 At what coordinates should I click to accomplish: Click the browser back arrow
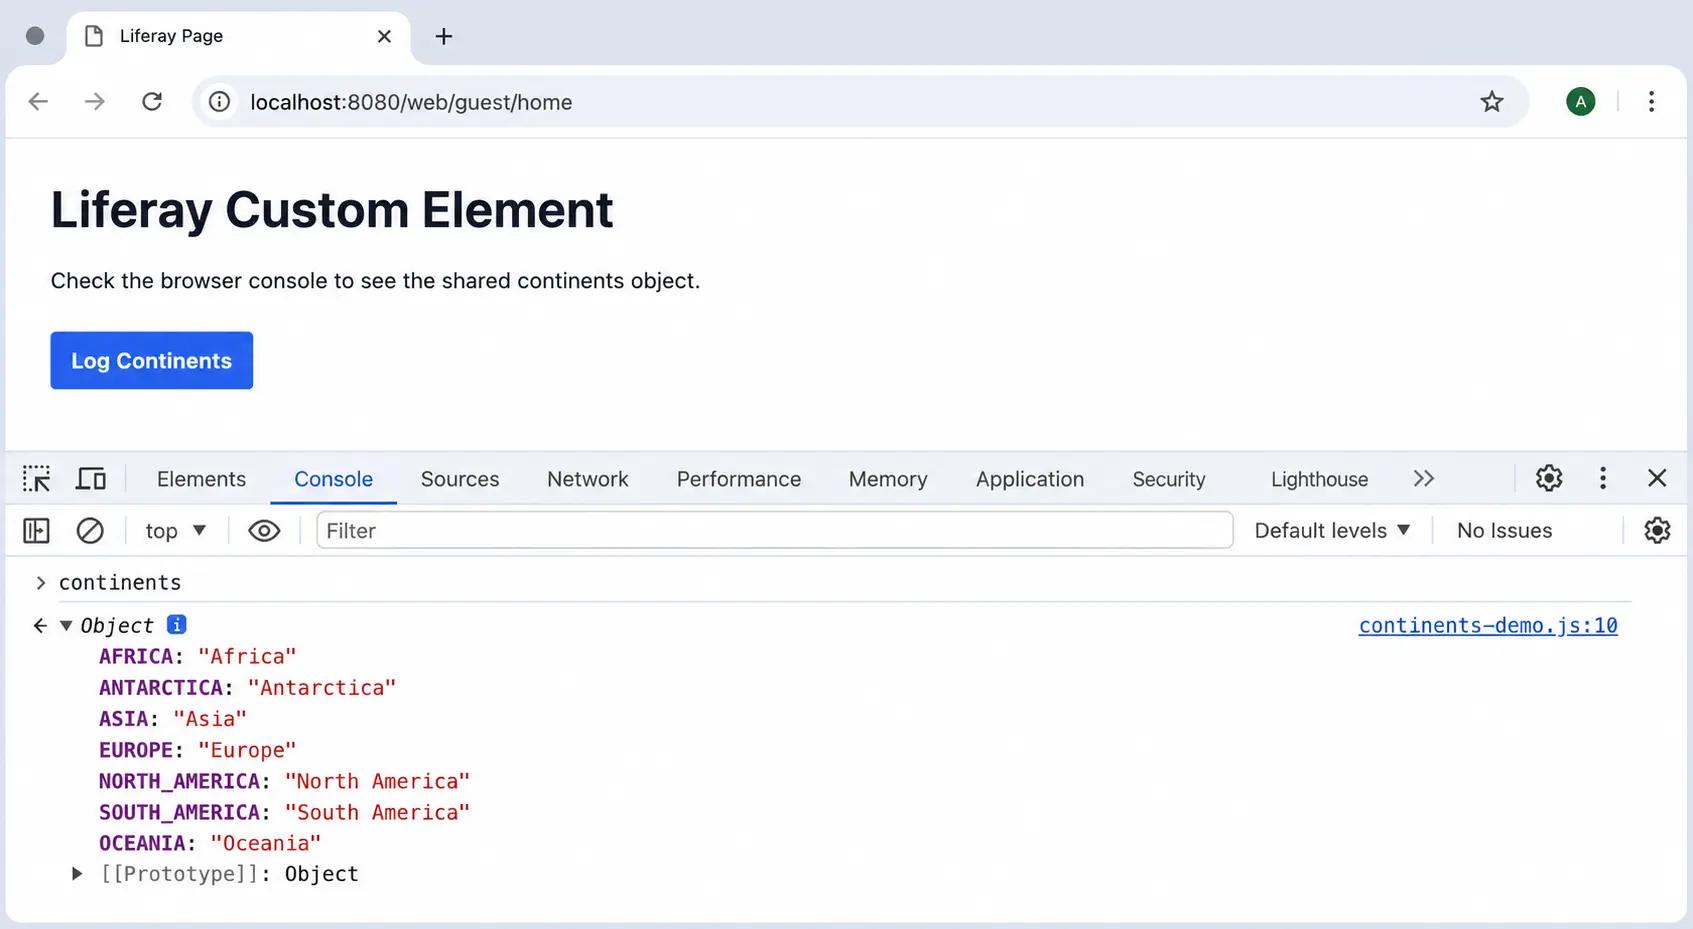[38, 101]
